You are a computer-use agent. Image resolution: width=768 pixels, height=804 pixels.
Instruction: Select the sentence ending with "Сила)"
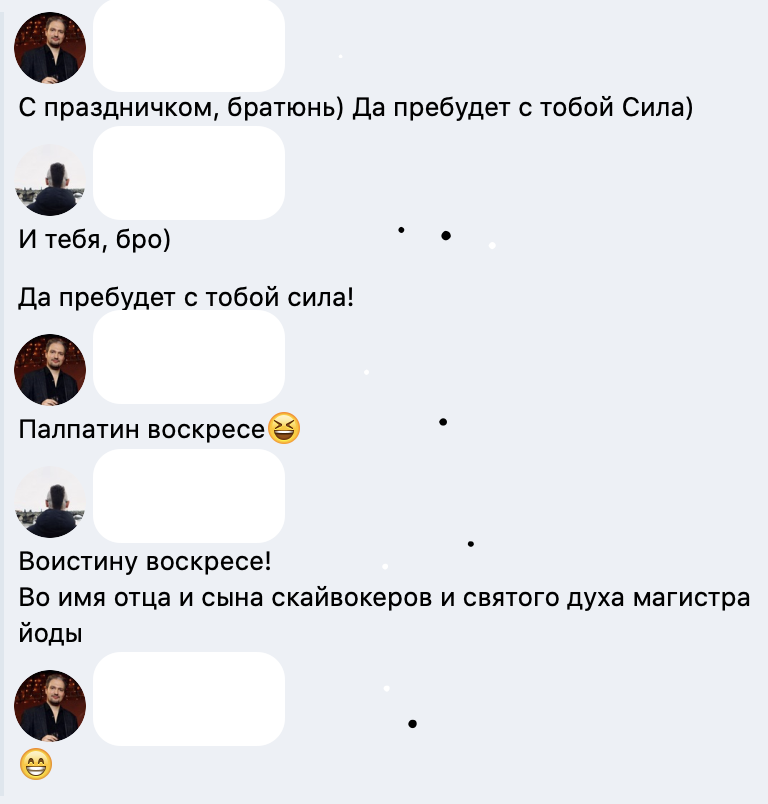522,108
